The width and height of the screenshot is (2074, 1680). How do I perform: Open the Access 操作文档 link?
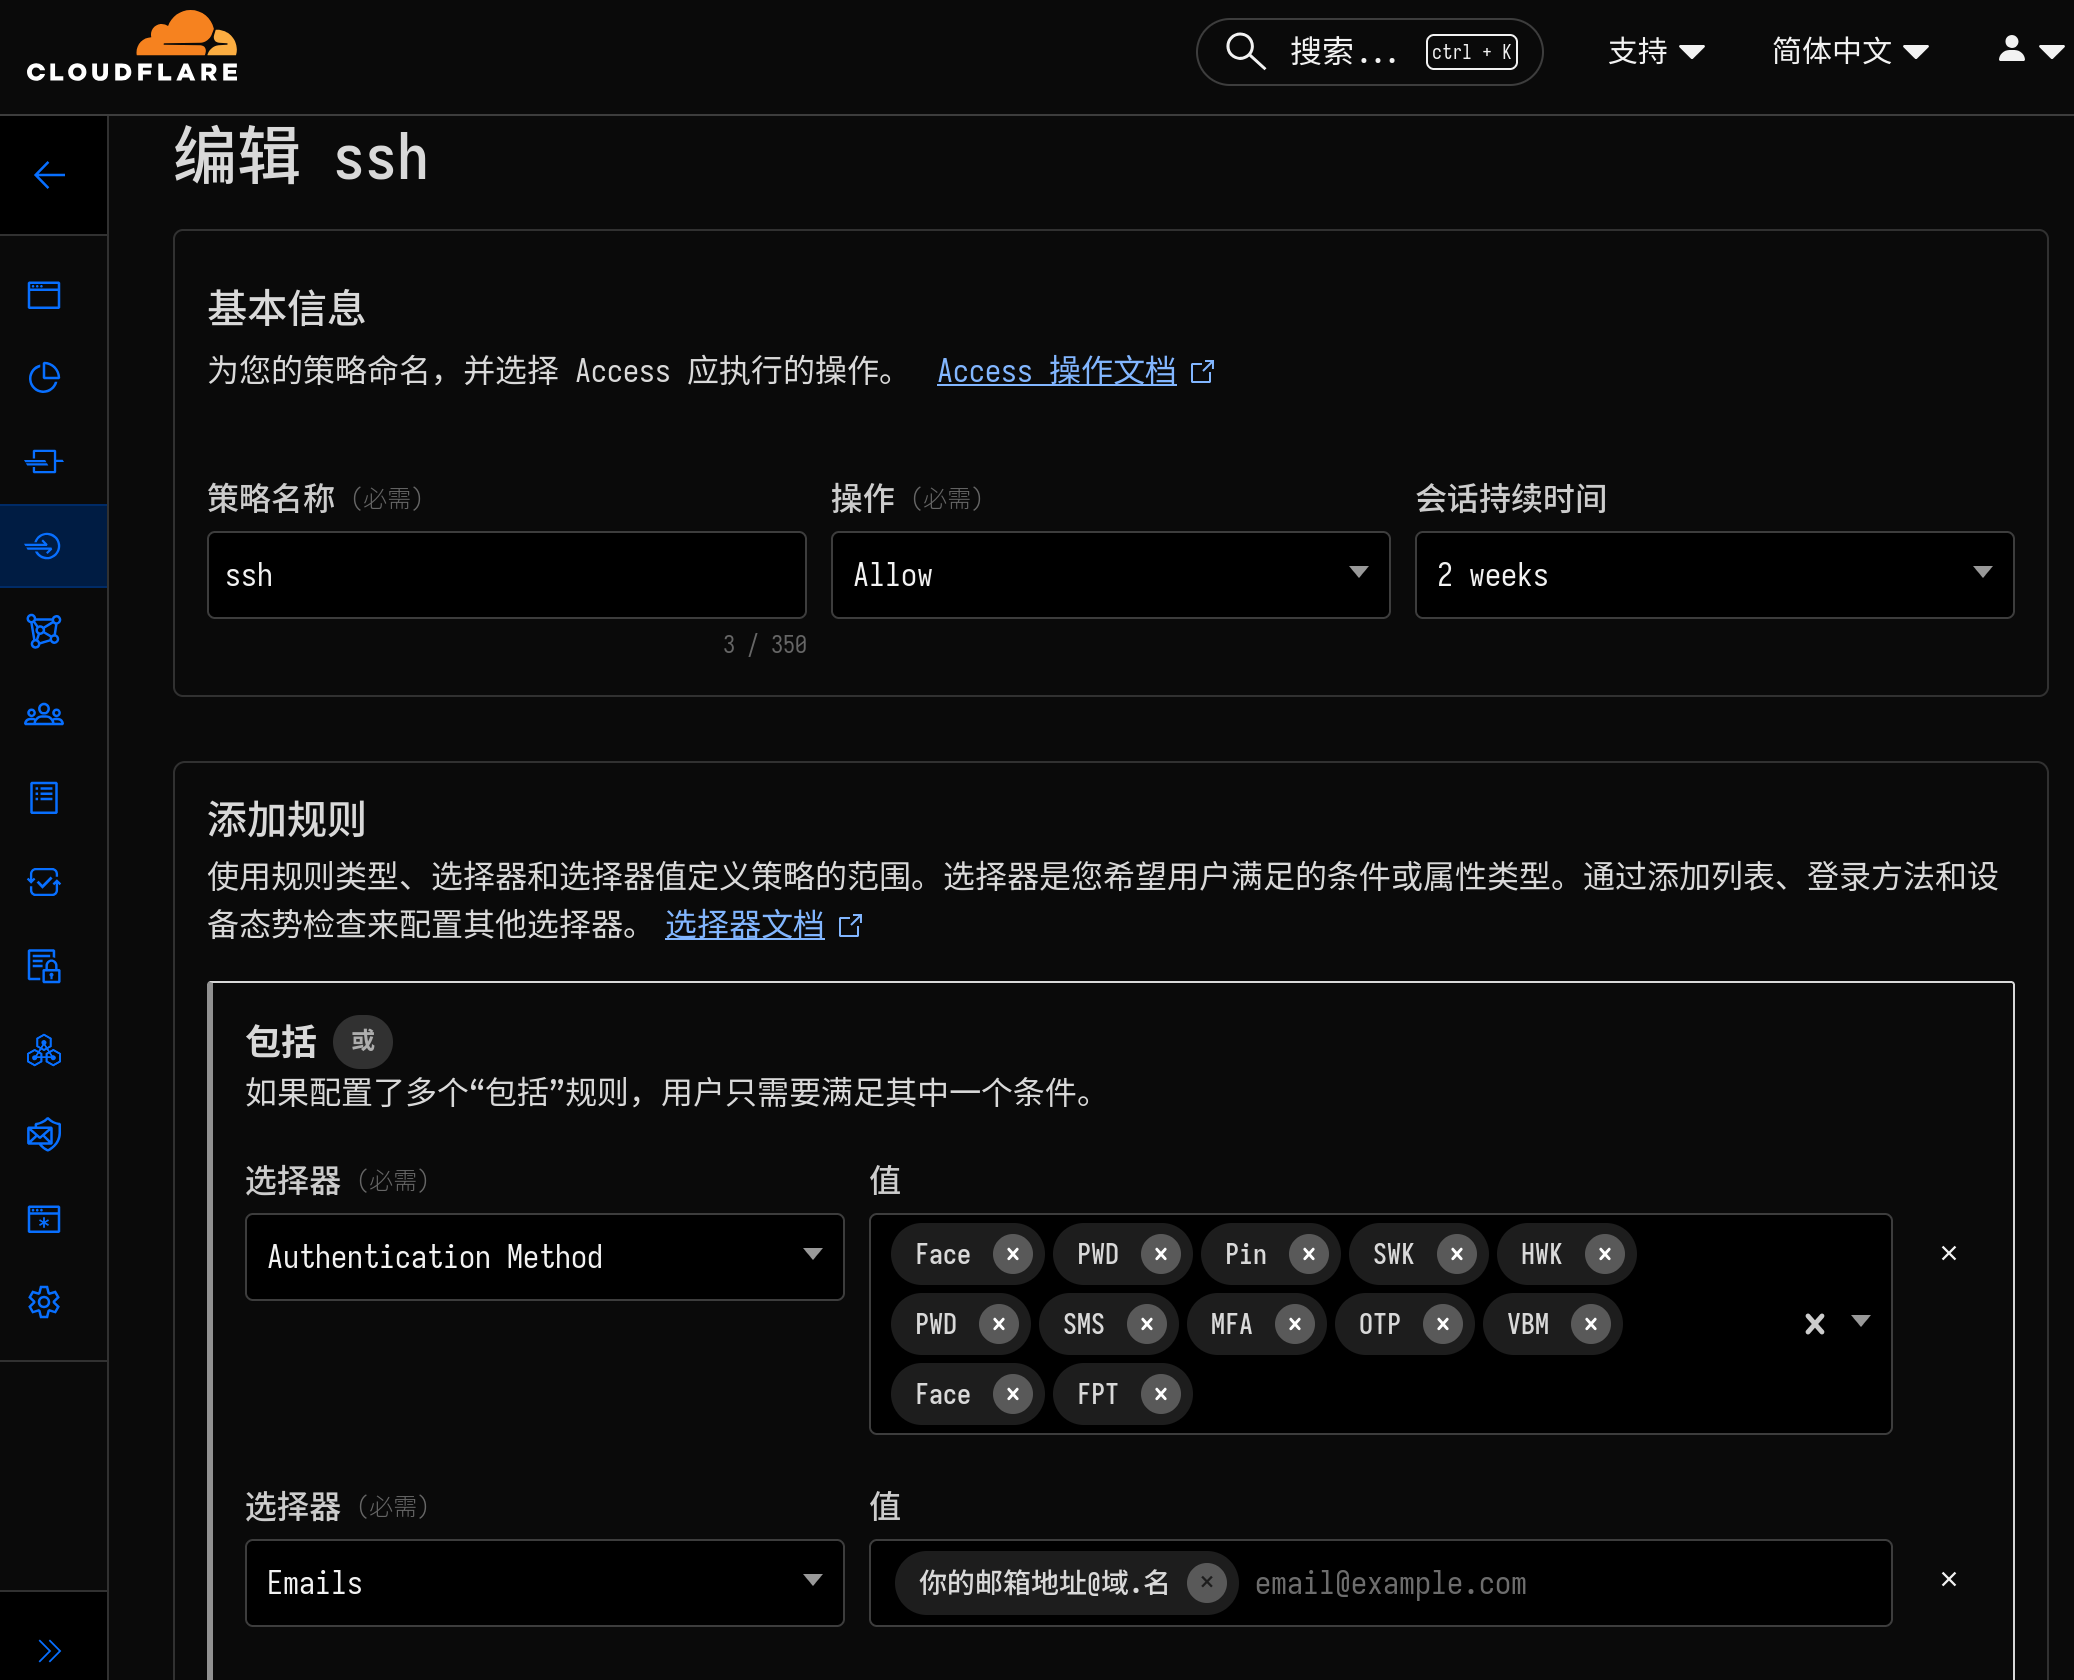click(x=1057, y=371)
